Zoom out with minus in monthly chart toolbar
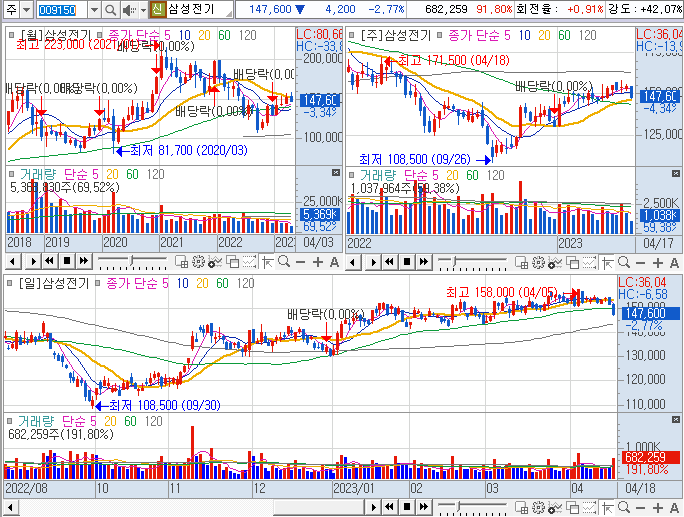The image size is (684, 517). pyautogui.click(x=301, y=262)
